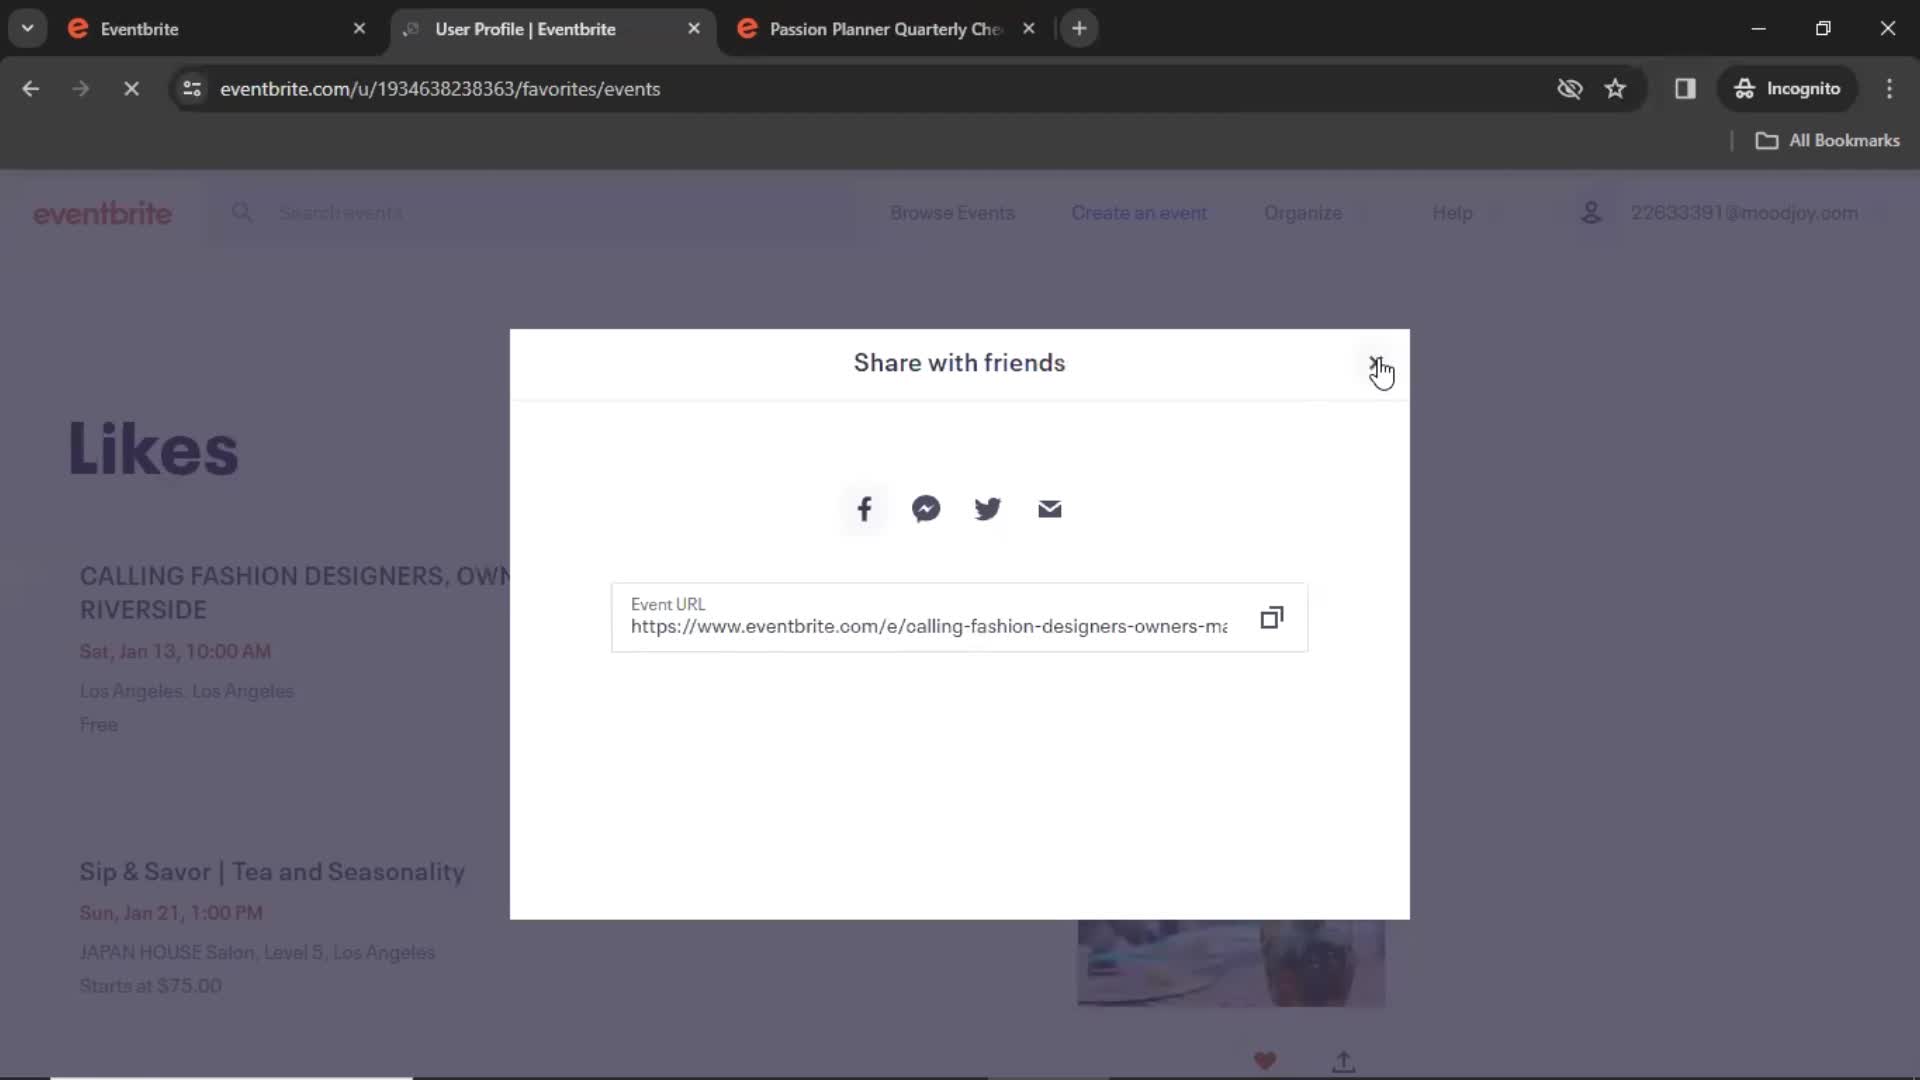Share event via Messenger icon
This screenshot has height=1080, width=1920.
click(926, 509)
